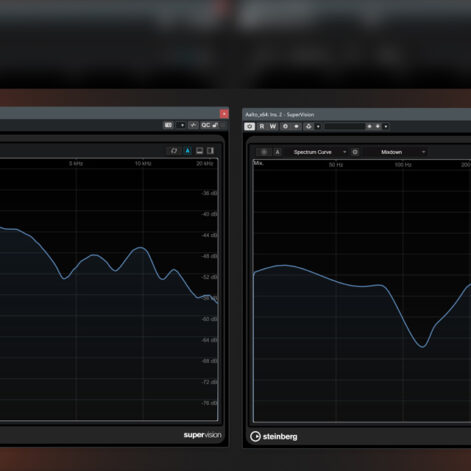471x471 pixels.
Task: Click the lock icon beside QC
Action: (215, 125)
